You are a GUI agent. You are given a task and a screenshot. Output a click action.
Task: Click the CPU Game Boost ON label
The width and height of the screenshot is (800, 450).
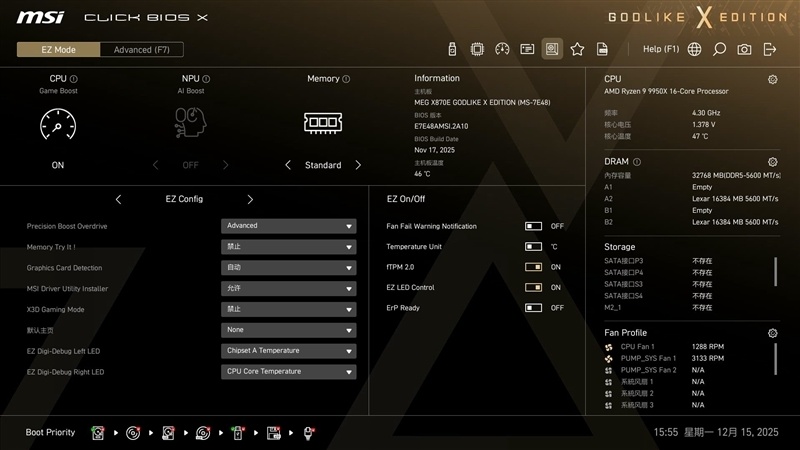coord(58,165)
